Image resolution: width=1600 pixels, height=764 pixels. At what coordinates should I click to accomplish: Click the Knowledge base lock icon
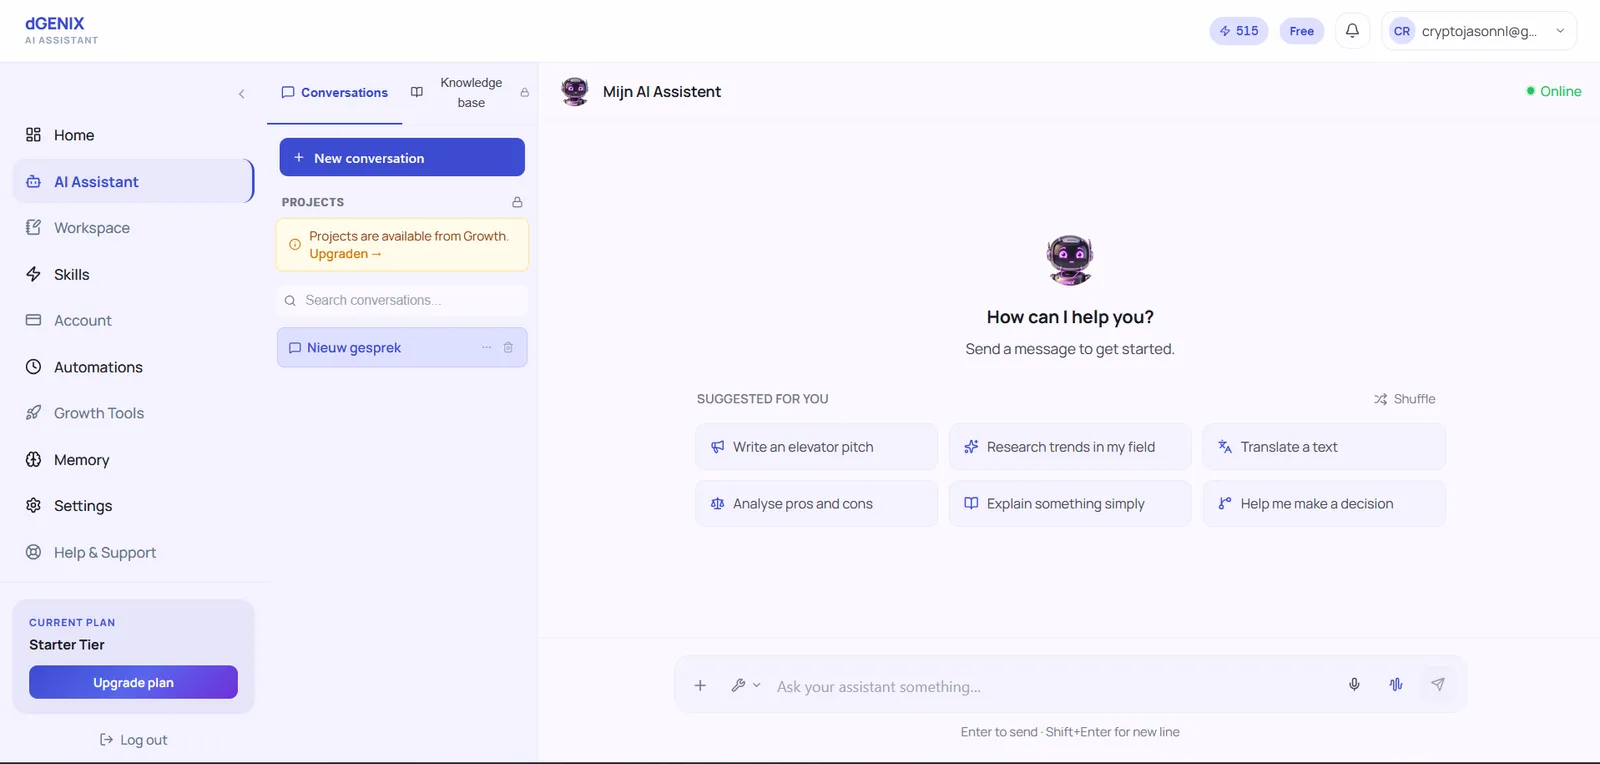pos(524,93)
